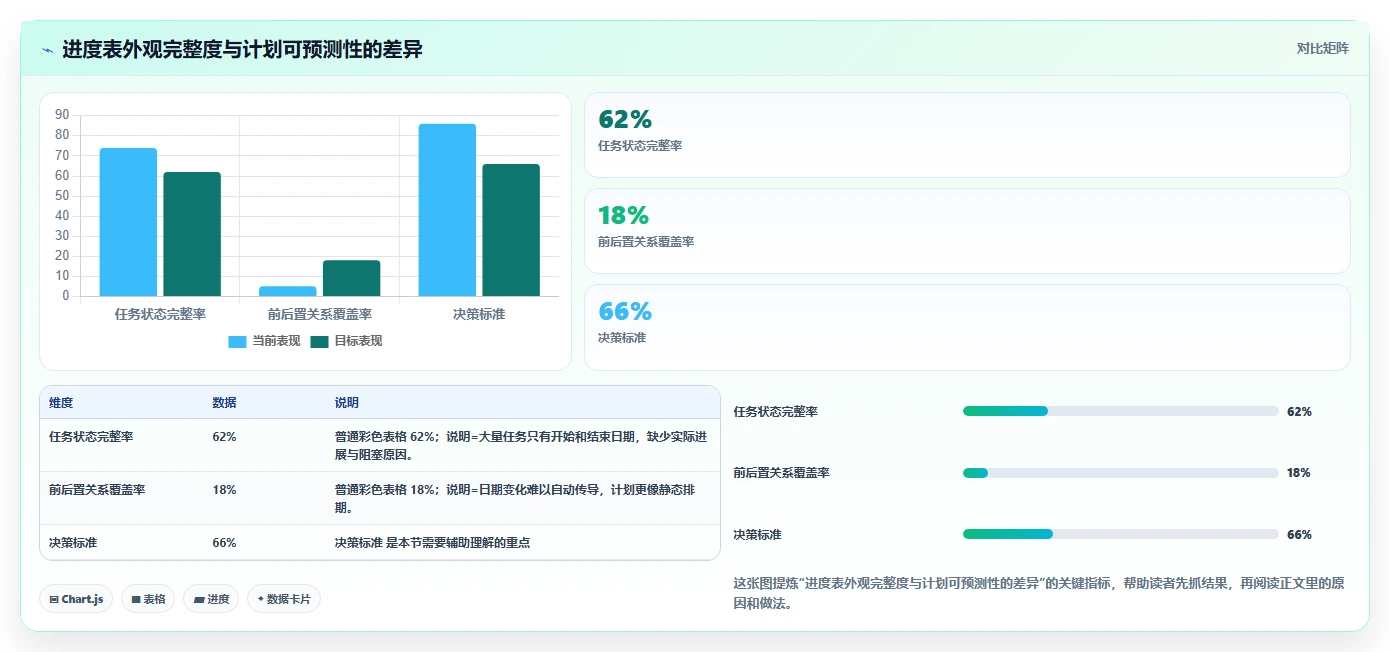Click the 目标表现 bar for 前后置关系覆盖率

coord(351,278)
